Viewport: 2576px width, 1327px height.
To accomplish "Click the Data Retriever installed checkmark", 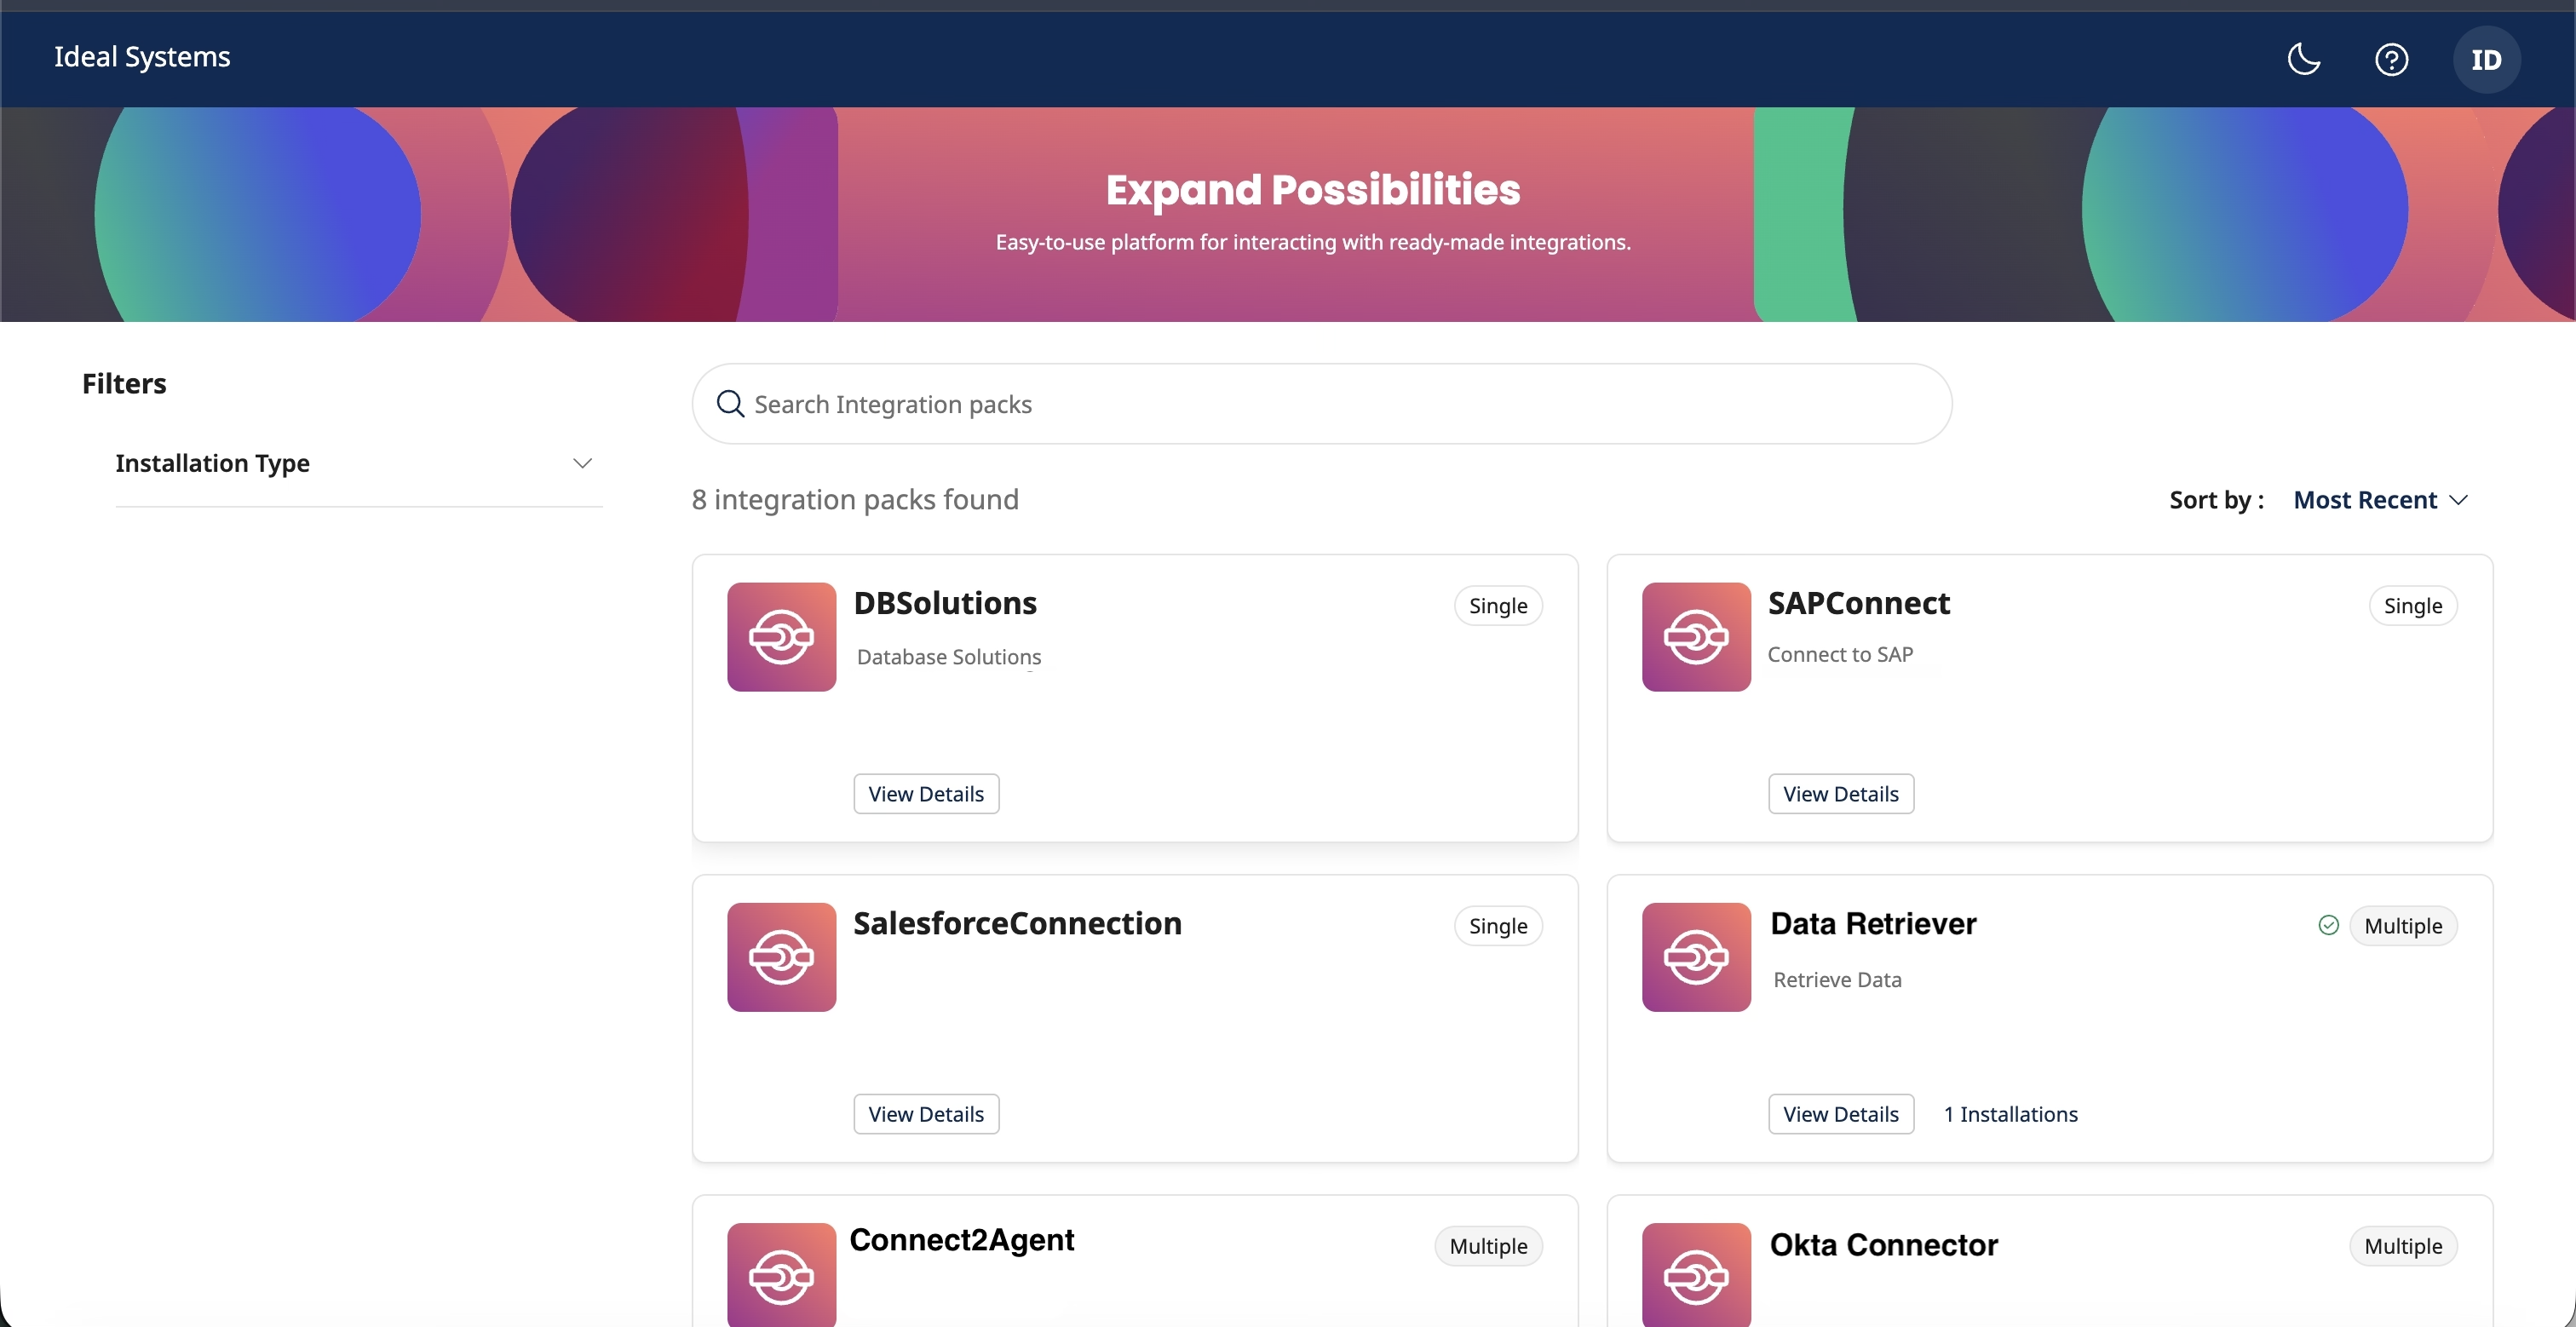I will 2328,925.
